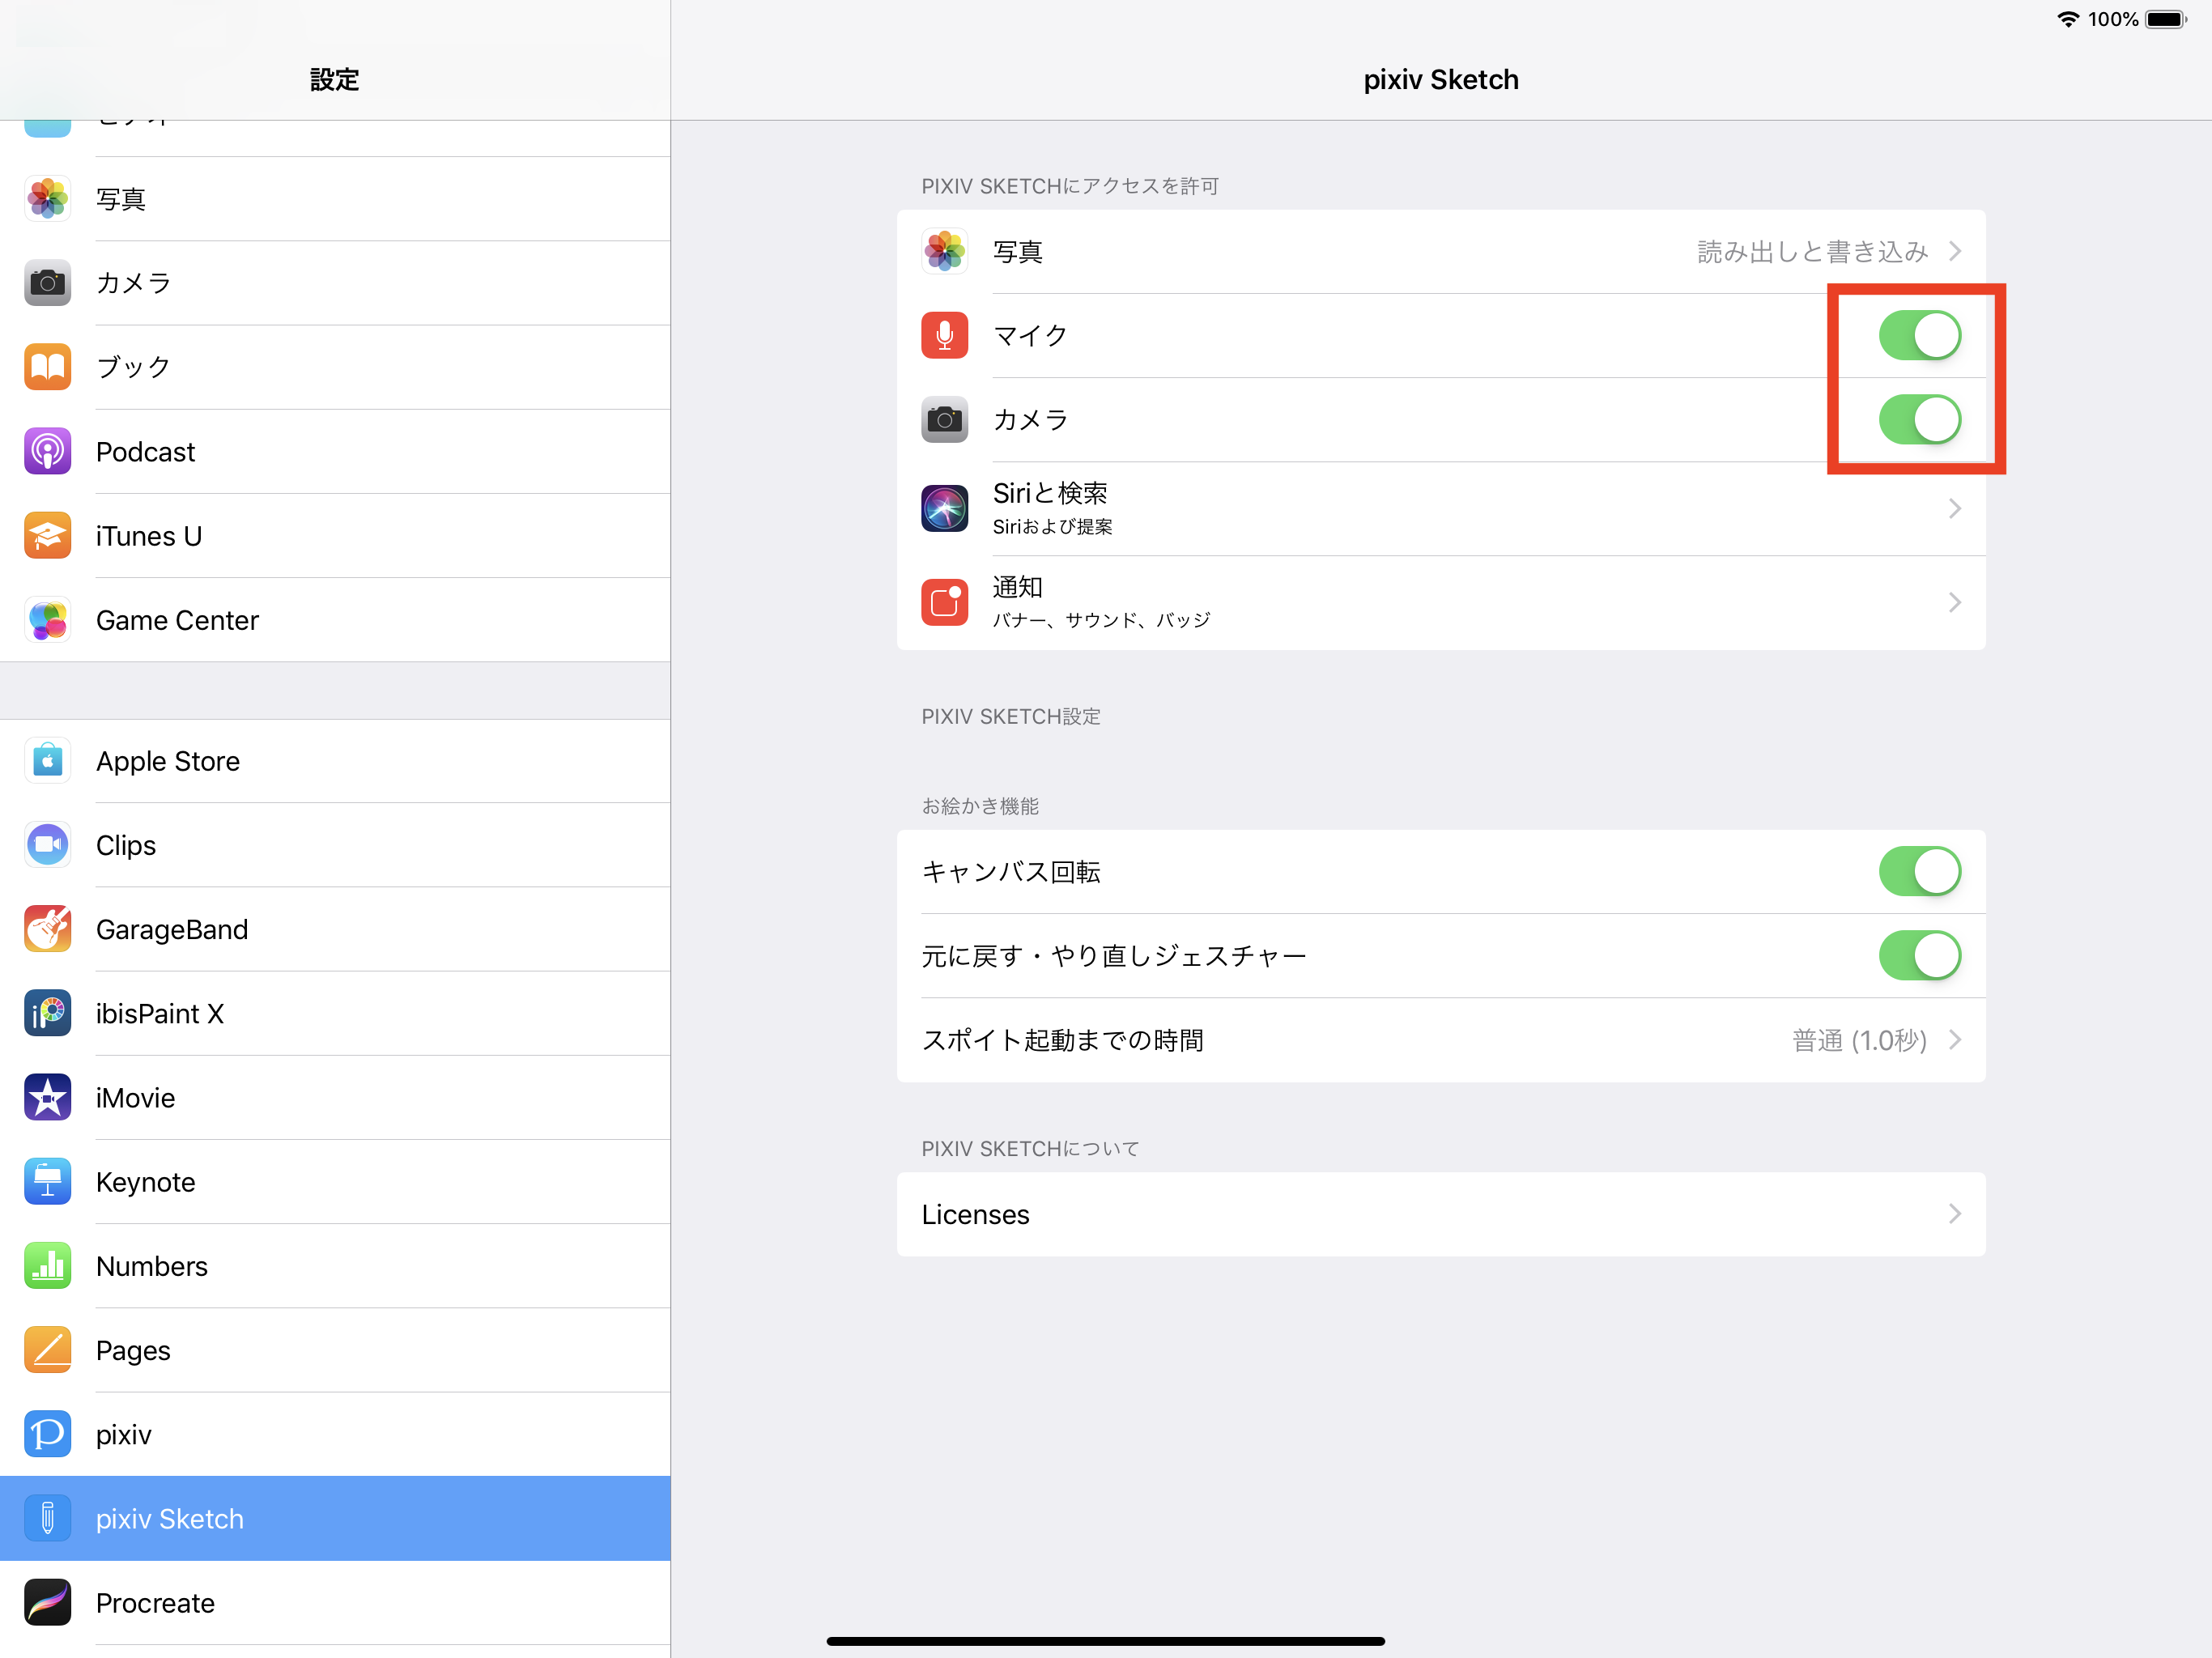The width and height of the screenshot is (2212, 1658).
Task: Tap "バナー、サウンド、バッジ" subtitle text
Action: click(1101, 620)
